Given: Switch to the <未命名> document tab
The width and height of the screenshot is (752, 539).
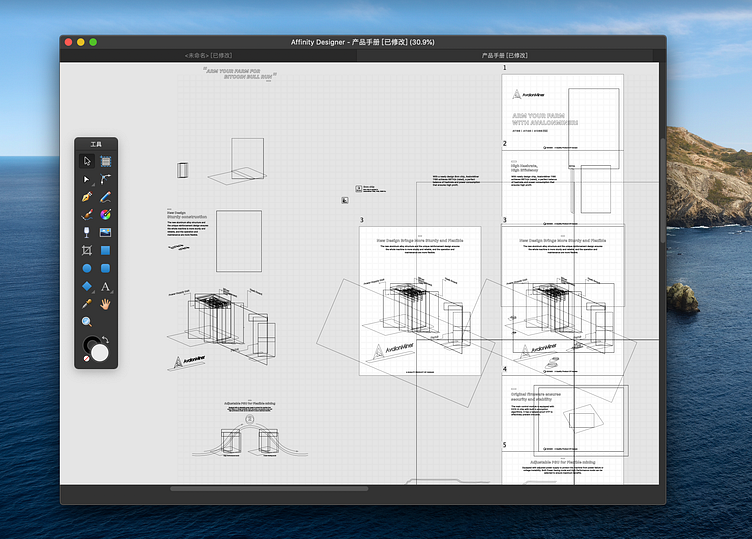Looking at the screenshot, I should pos(209,56).
